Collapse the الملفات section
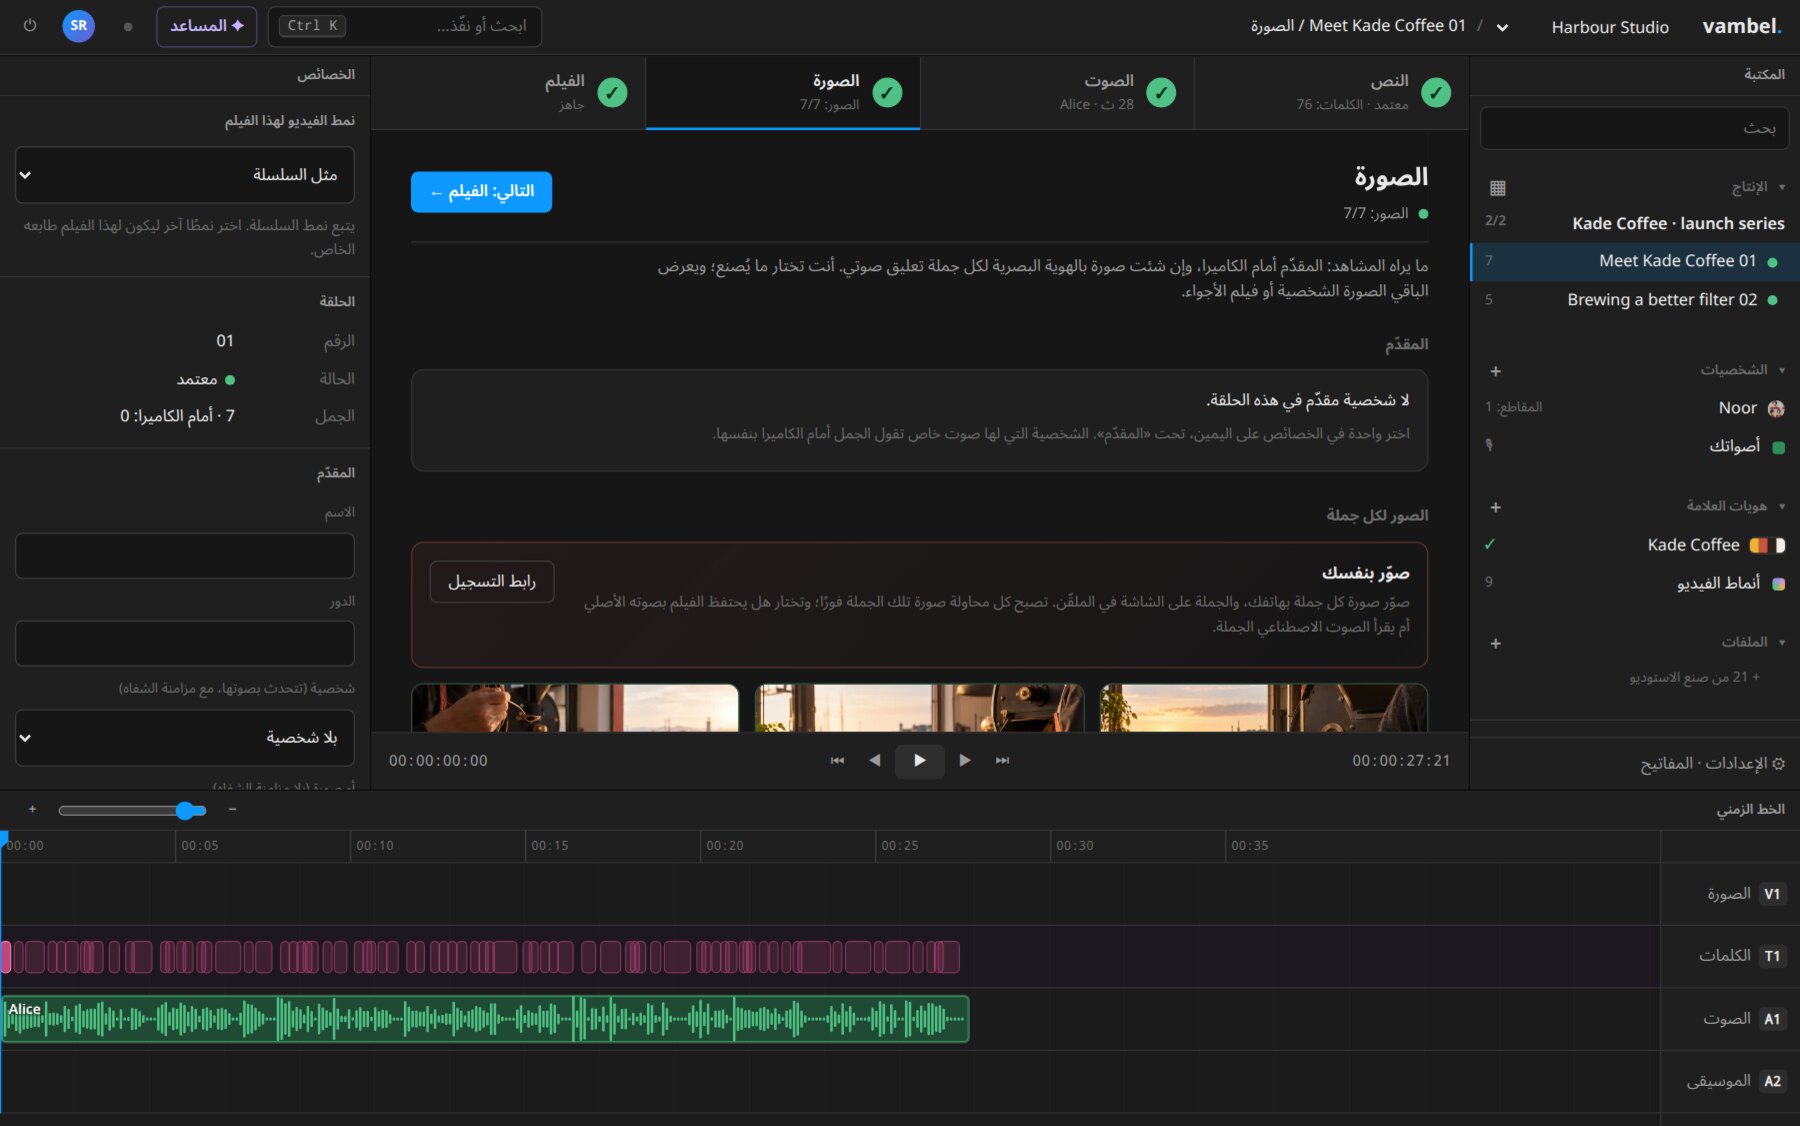The height and width of the screenshot is (1126, 1800). click(x=1753, y=642)
